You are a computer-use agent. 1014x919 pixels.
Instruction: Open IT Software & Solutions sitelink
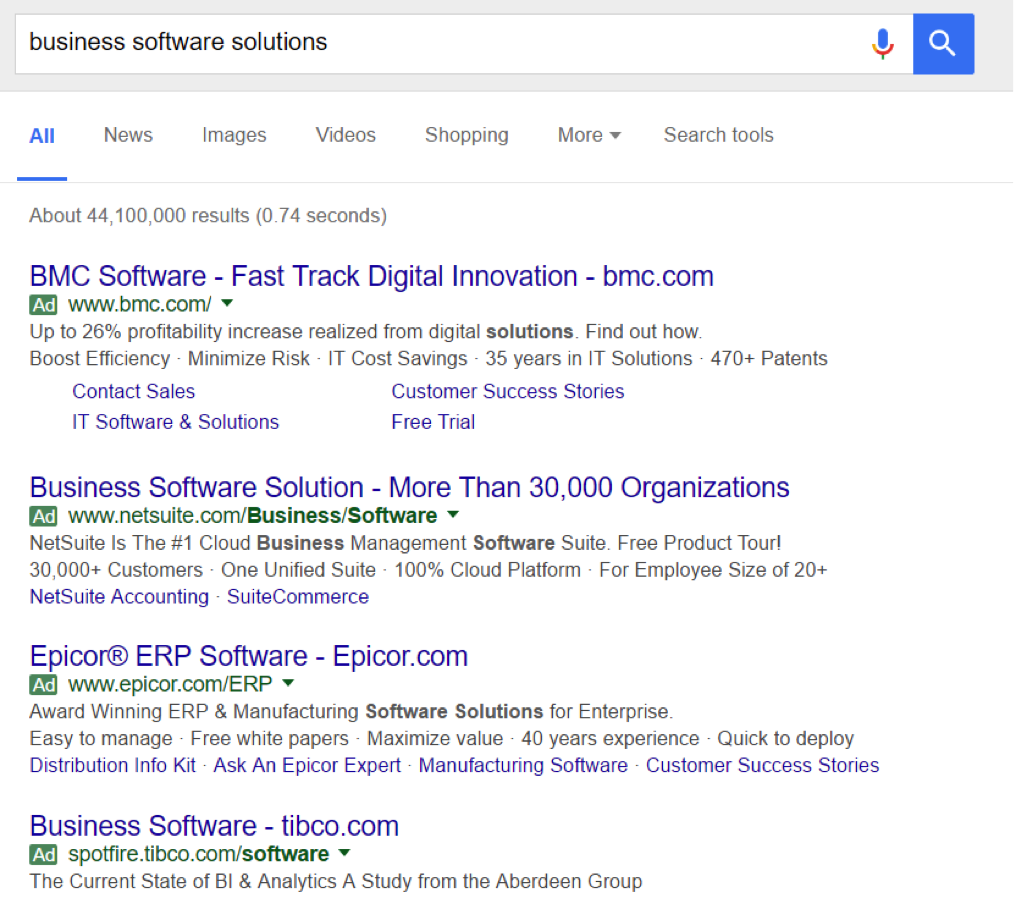(x=175, y=422)
